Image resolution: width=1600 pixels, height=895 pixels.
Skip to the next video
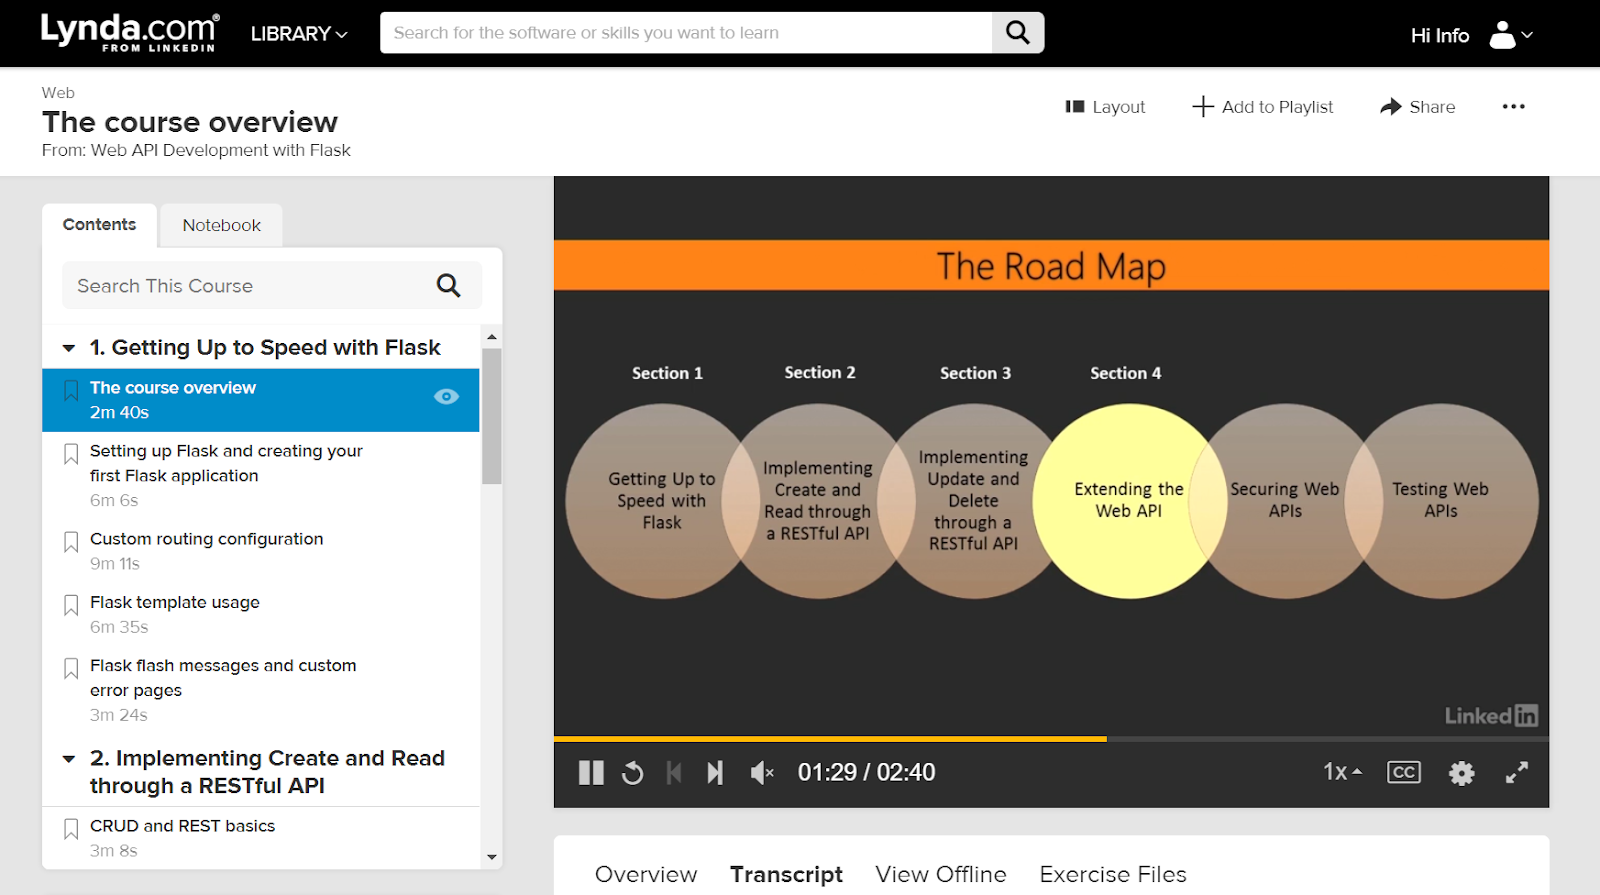715,773
